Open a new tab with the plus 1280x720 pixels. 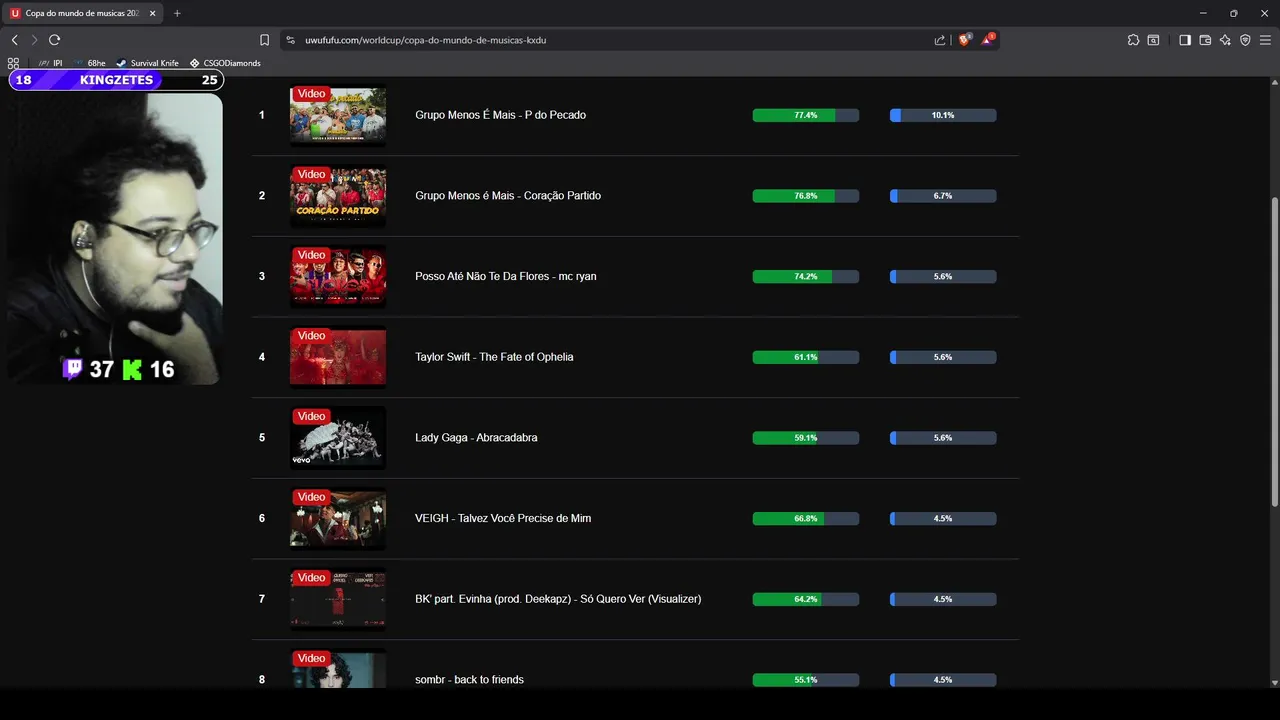tap(177, 13)
